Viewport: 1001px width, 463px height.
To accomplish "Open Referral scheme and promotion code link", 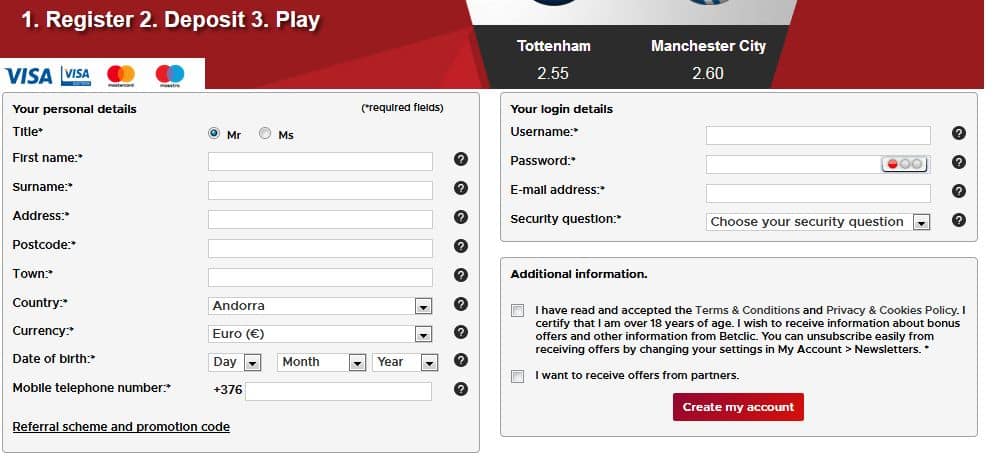I will tap(121, 427).
